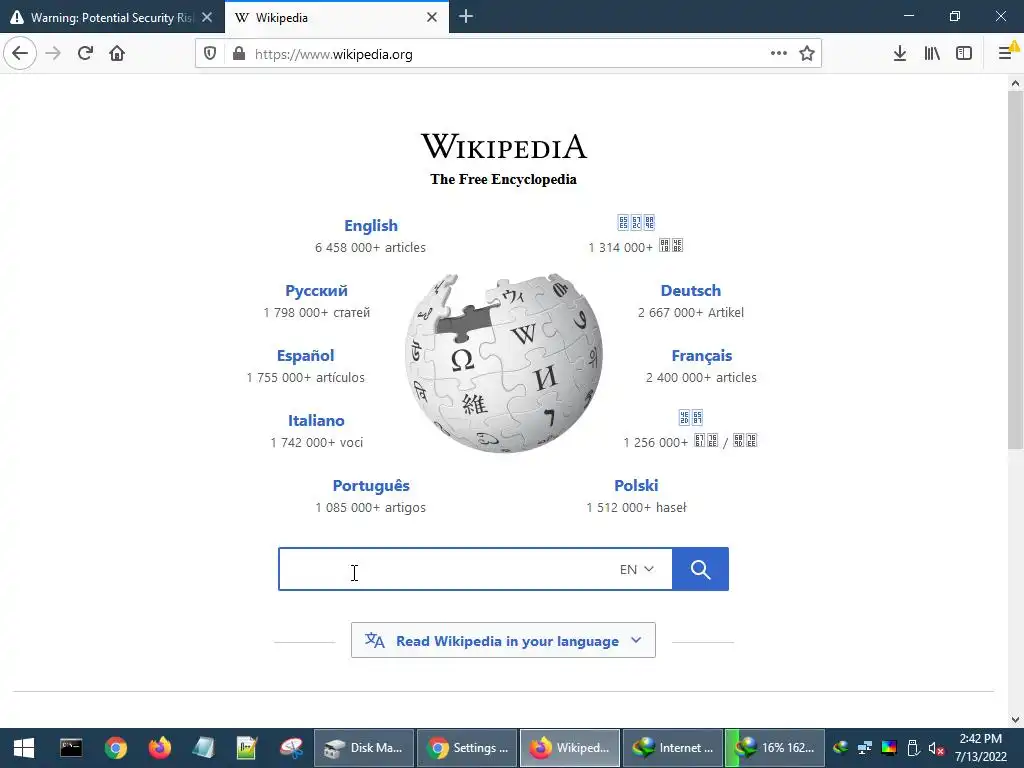
Task: Launch Command Prompt from taskbar
Action: click(71, 748)
